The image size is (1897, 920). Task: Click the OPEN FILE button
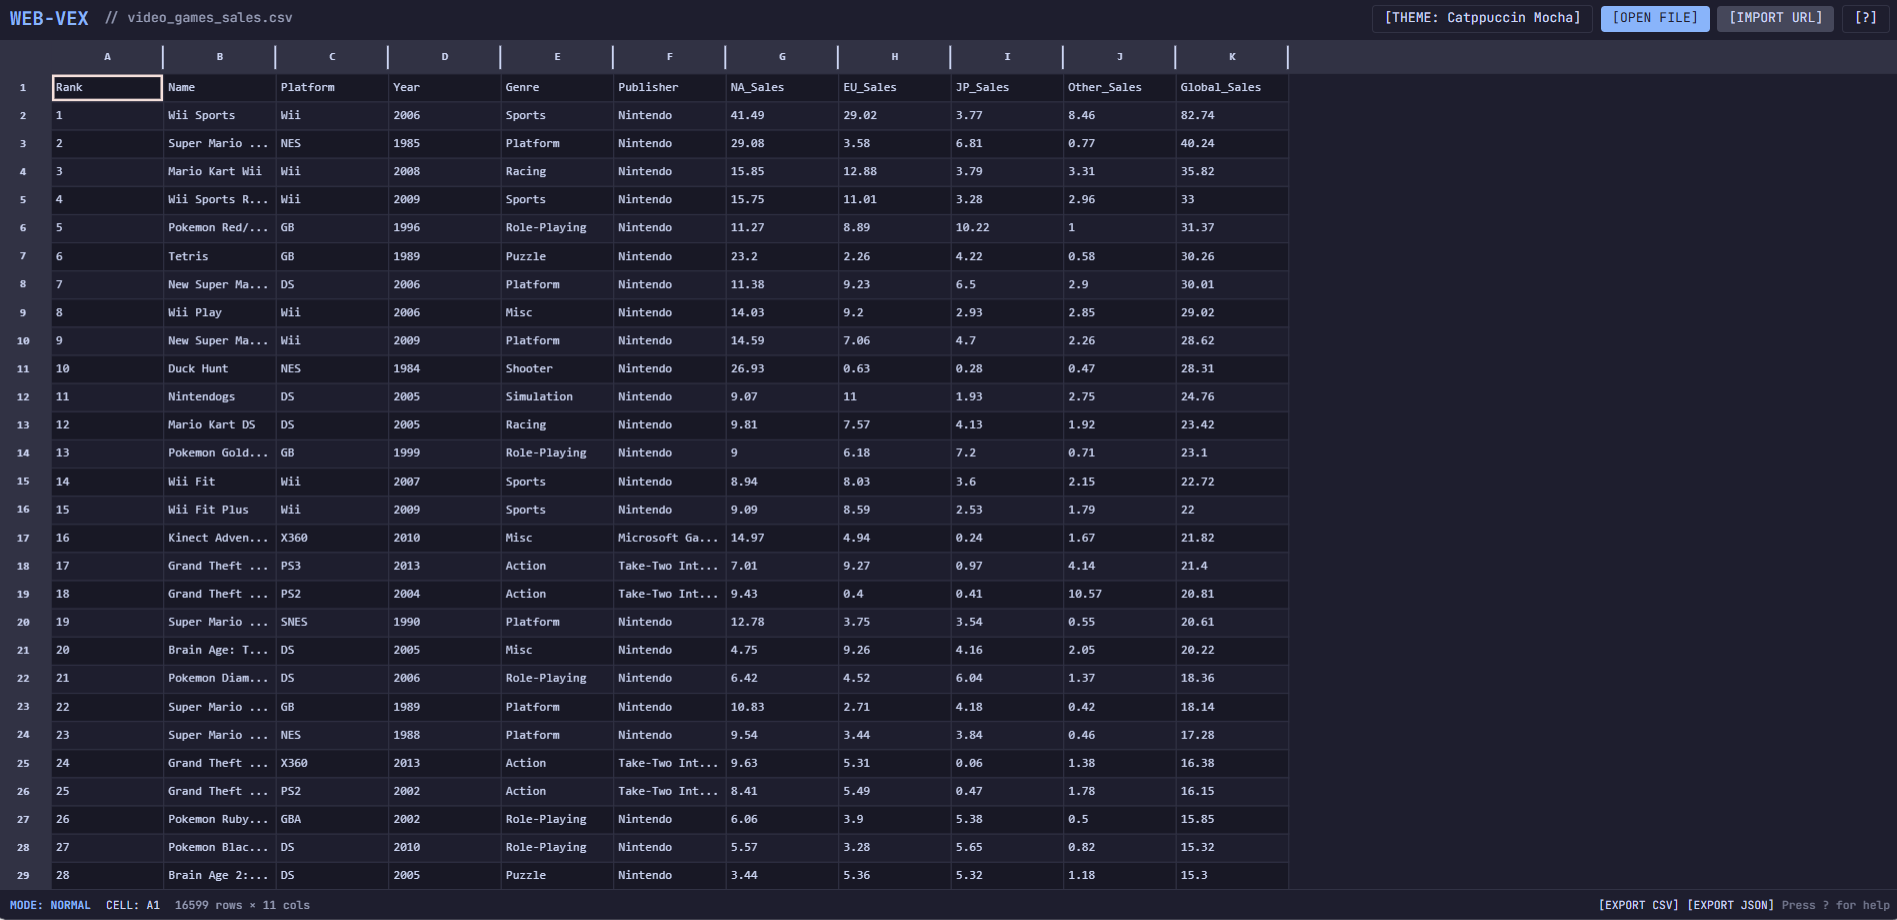pyautogui.click(x=1654, y=18)
